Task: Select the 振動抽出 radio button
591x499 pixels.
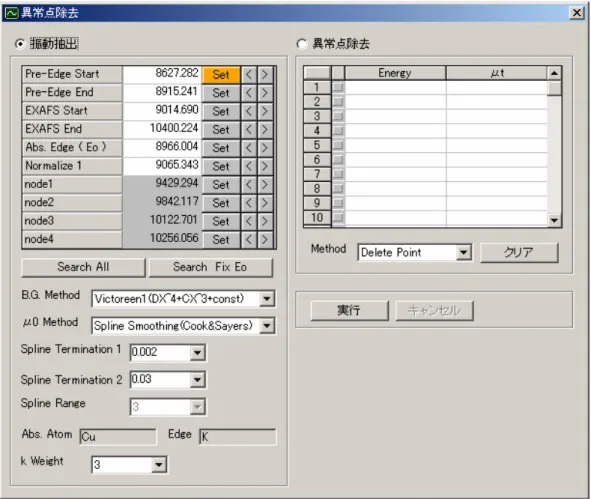Action: (20, 44)
